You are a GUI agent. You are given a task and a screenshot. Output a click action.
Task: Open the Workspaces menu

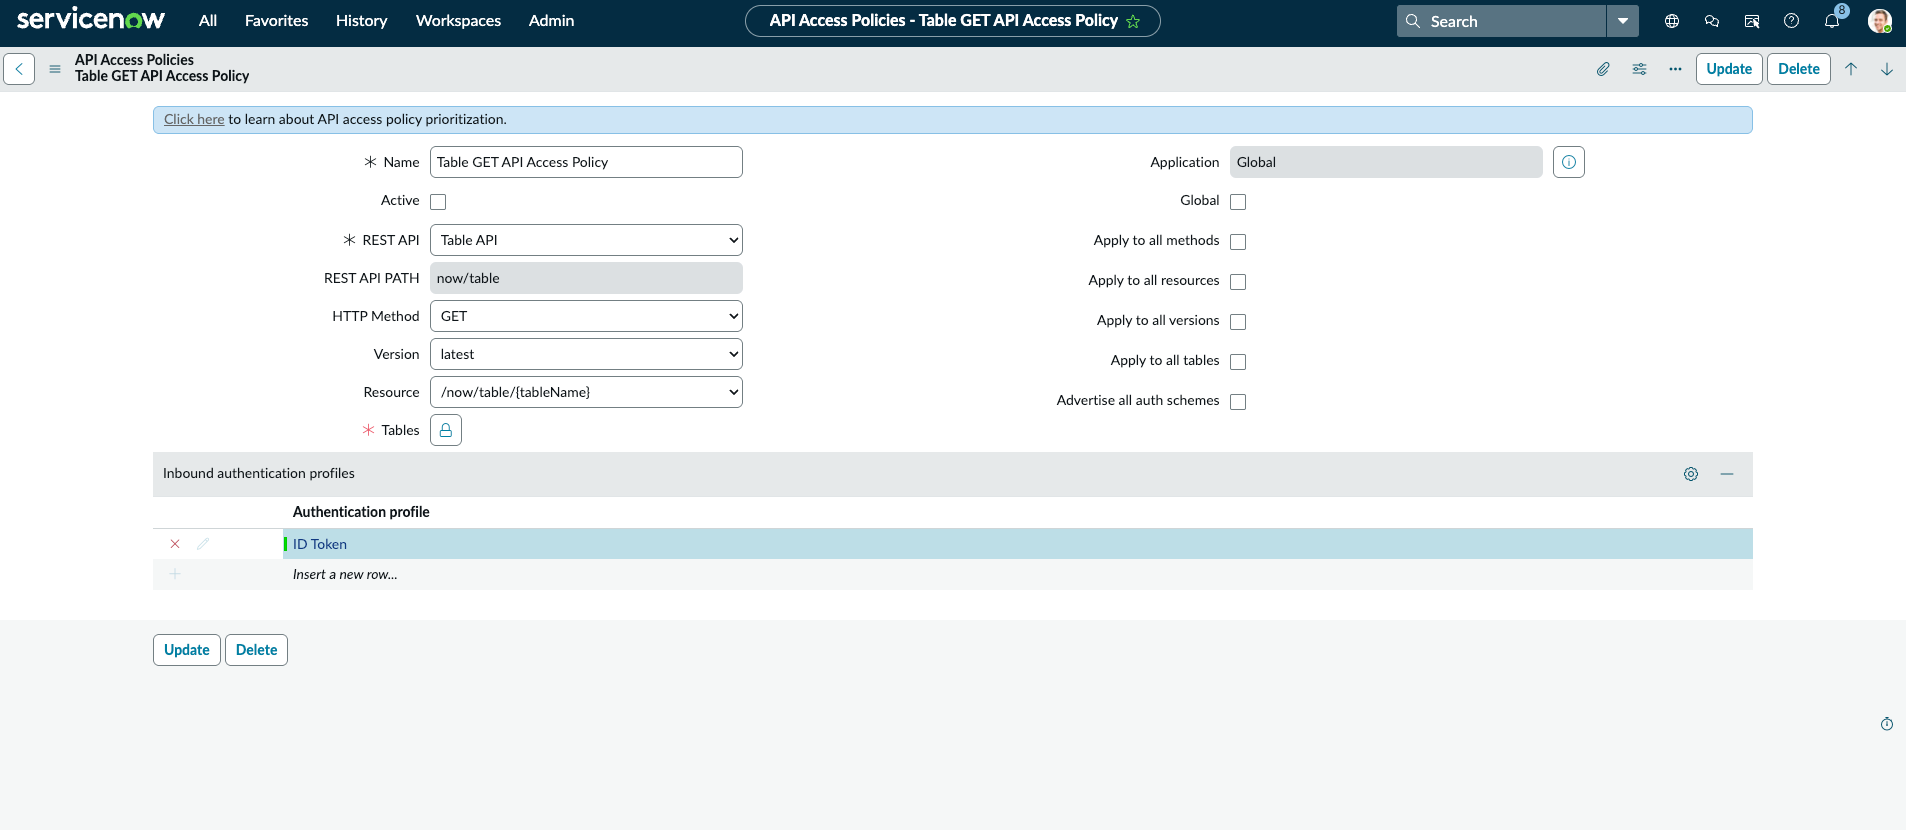458,21
